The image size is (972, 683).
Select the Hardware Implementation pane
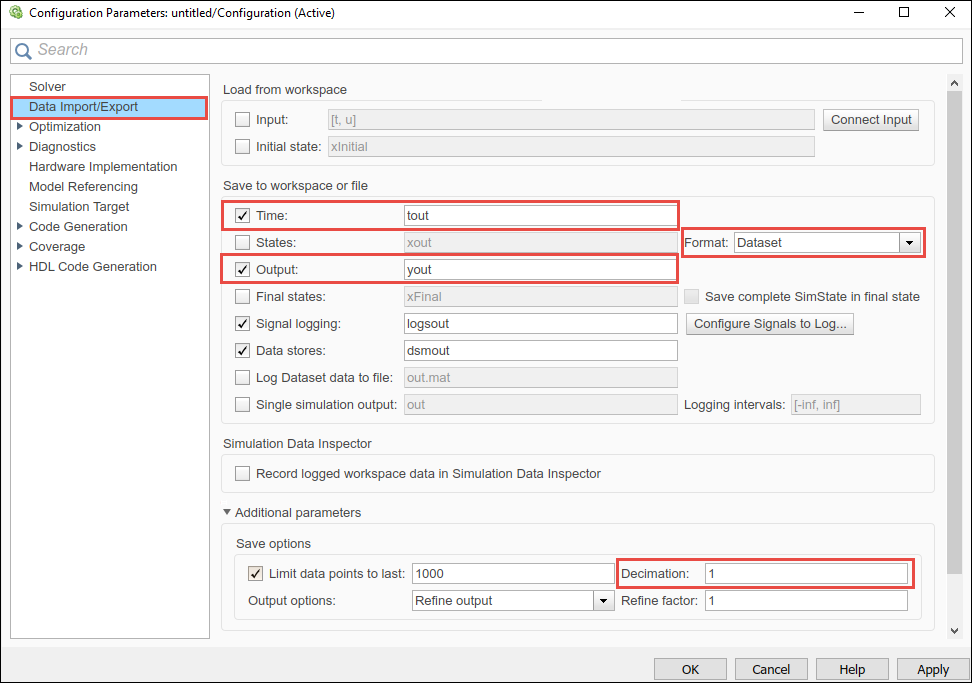click(104, 166)
